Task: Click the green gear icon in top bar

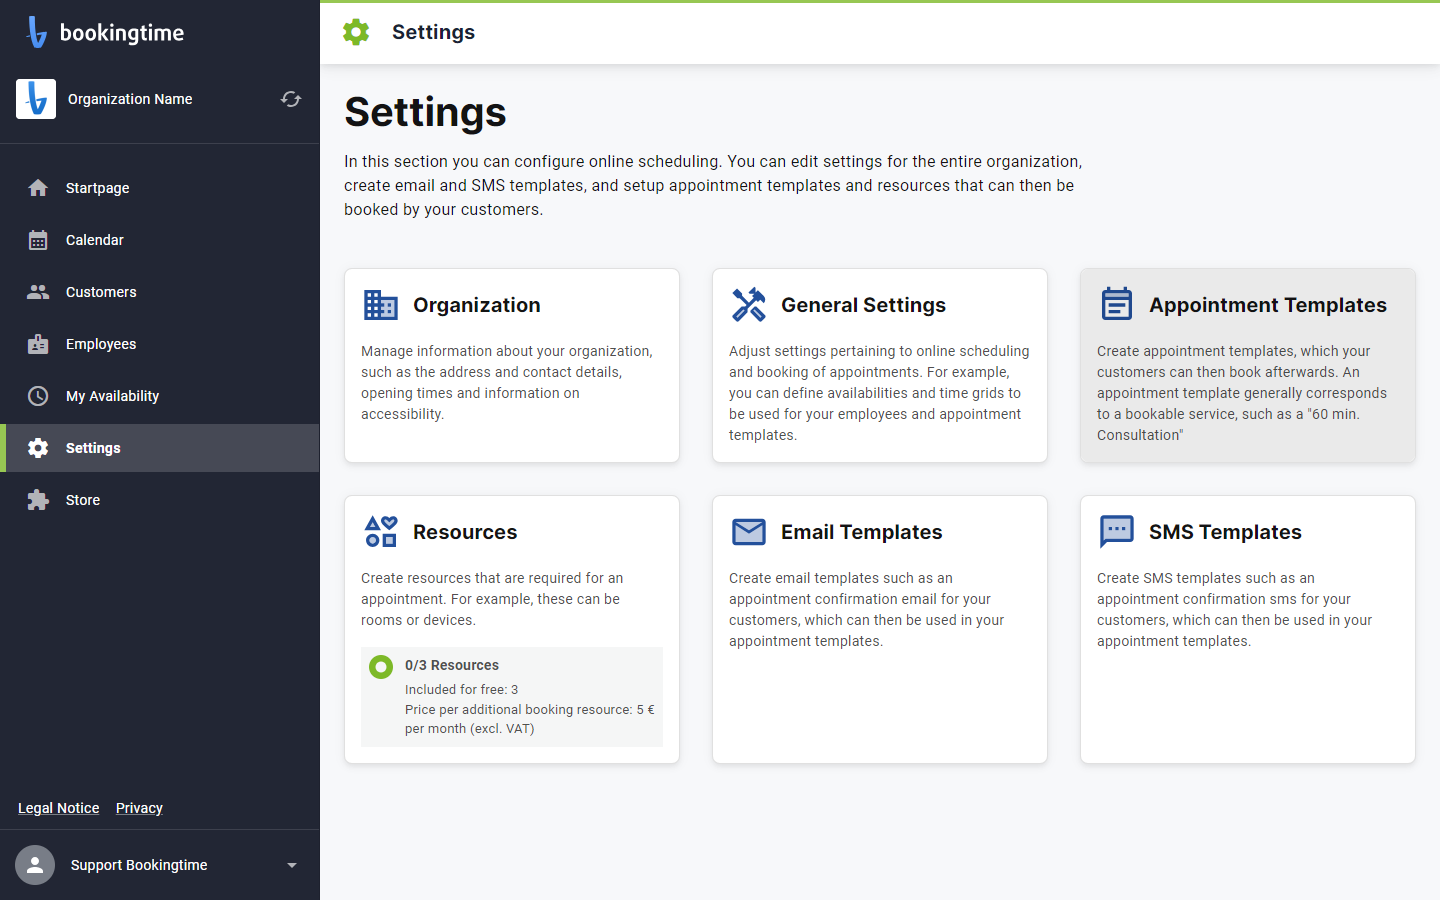Action: (356, 32)
